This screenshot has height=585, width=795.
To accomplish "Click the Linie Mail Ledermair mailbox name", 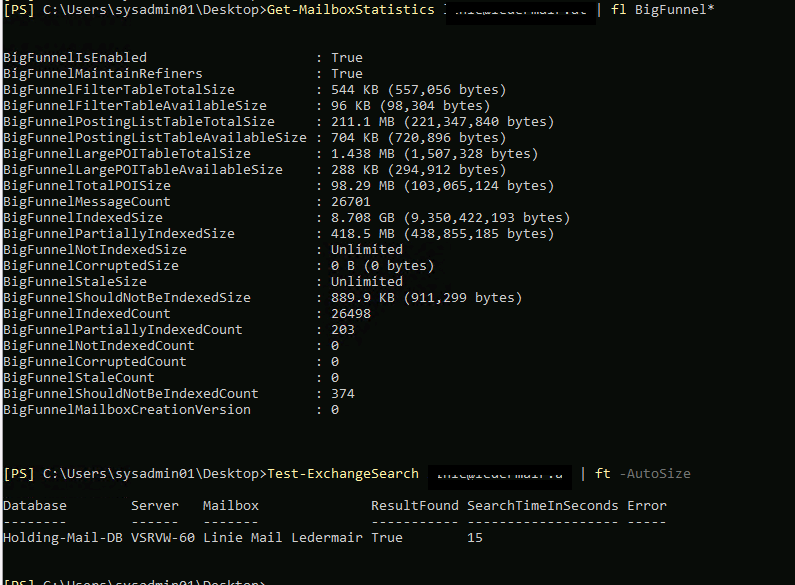I will (283, 537).
